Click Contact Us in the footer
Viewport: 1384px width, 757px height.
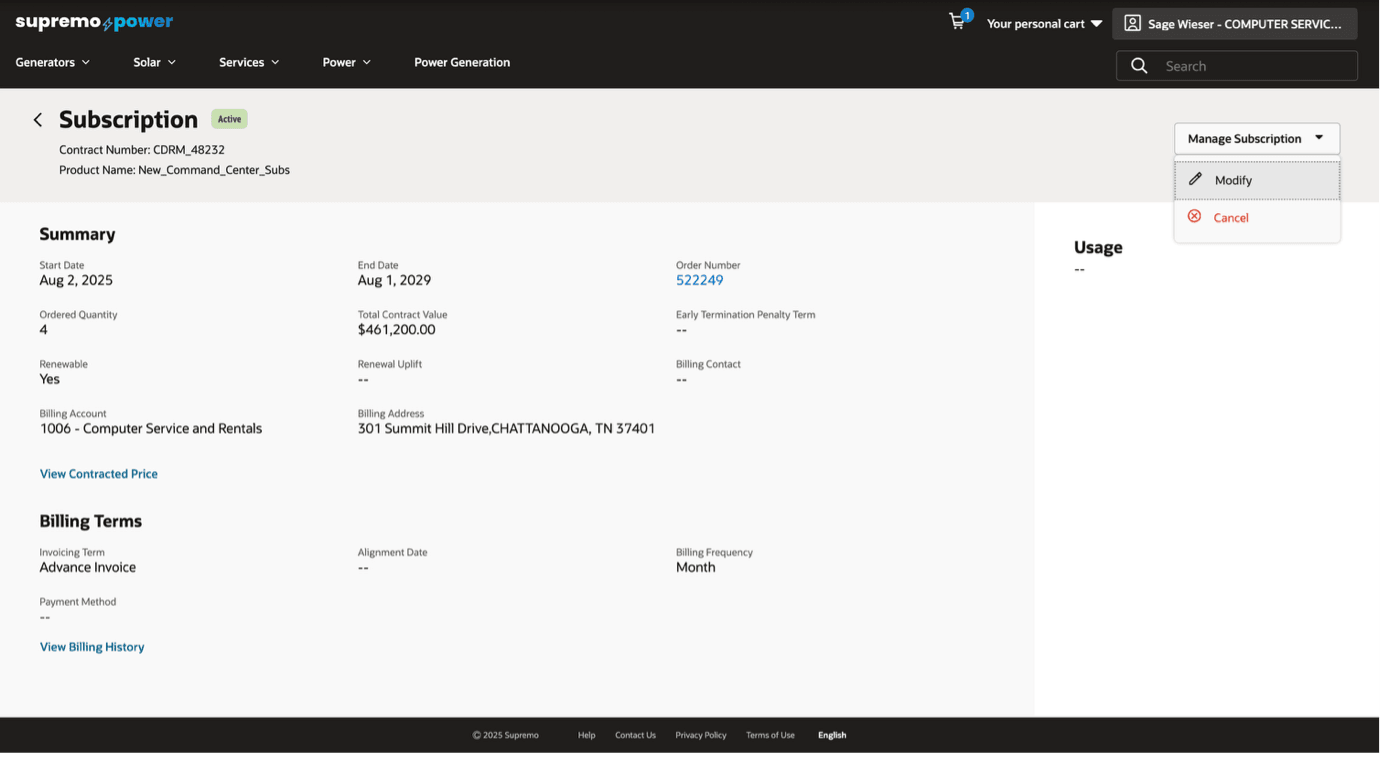tap(635, 735)
